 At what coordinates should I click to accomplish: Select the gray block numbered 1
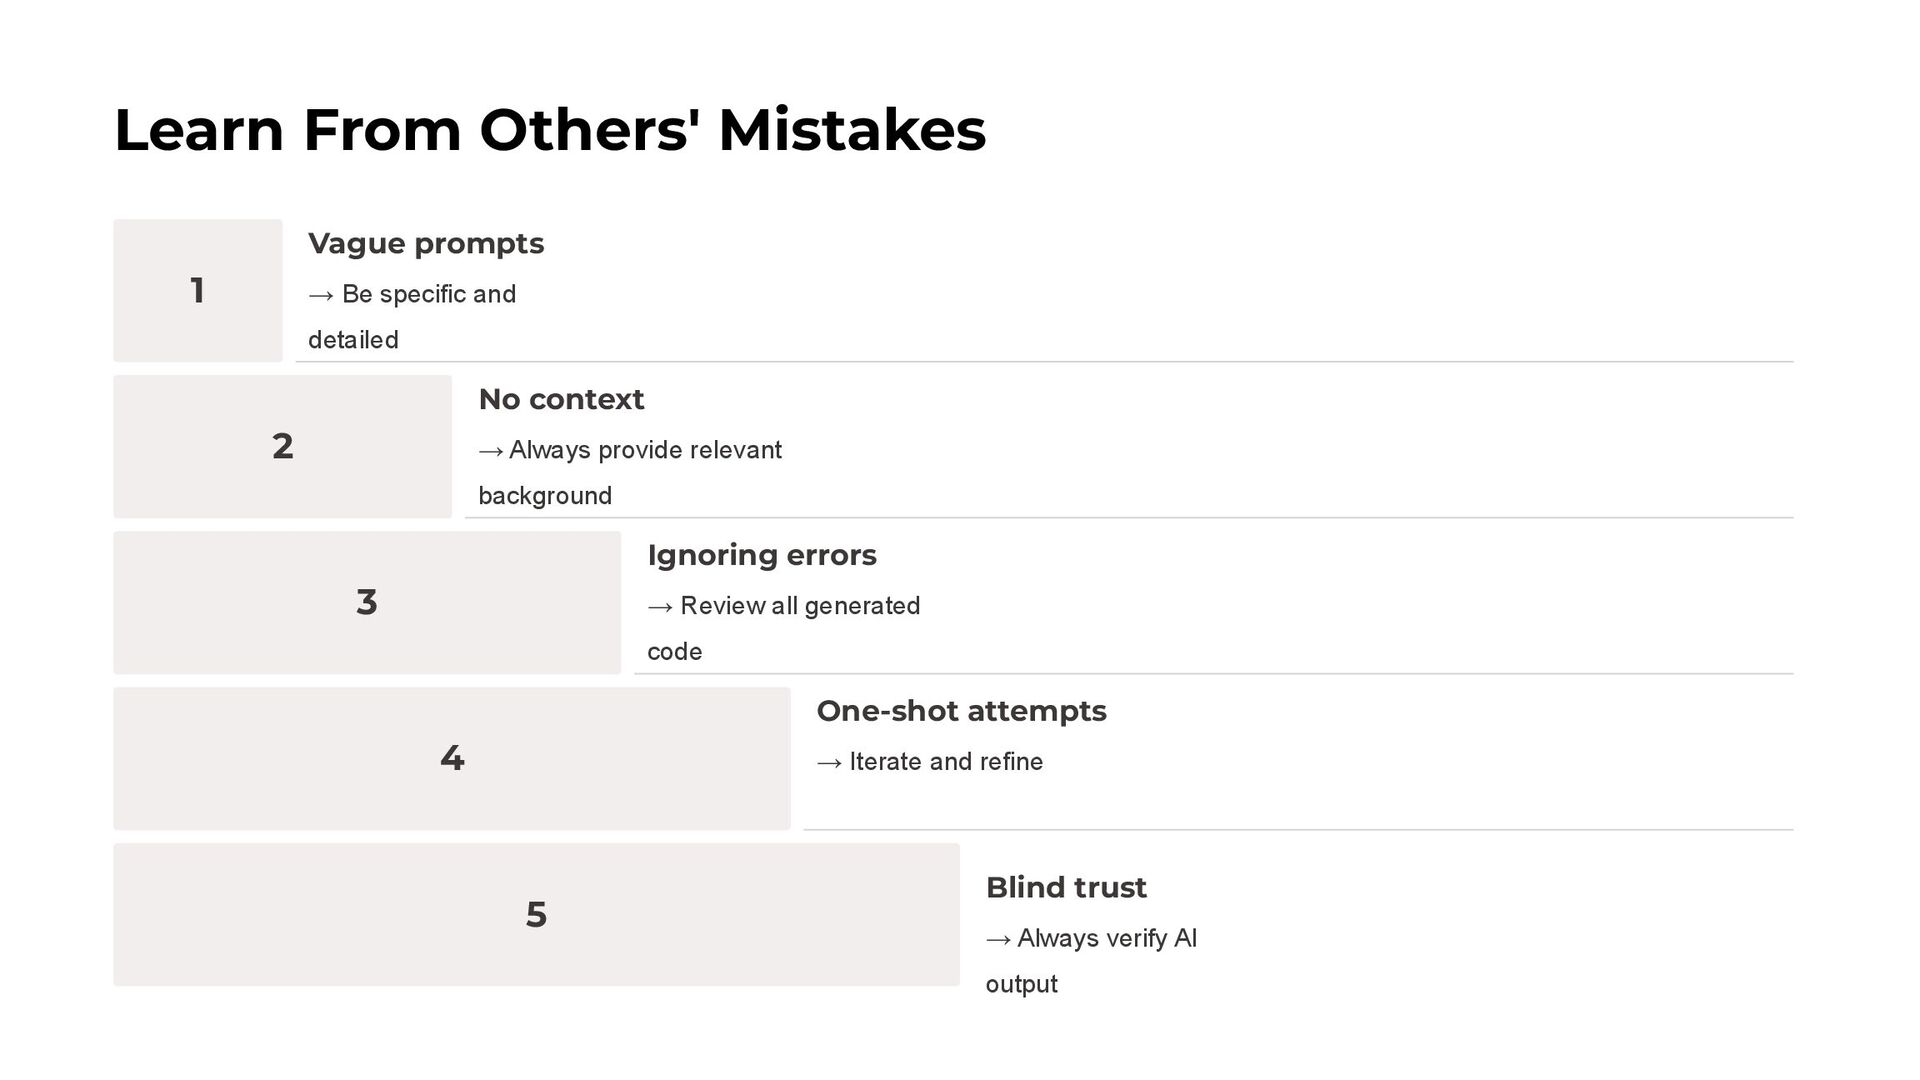tap(197, 291)
